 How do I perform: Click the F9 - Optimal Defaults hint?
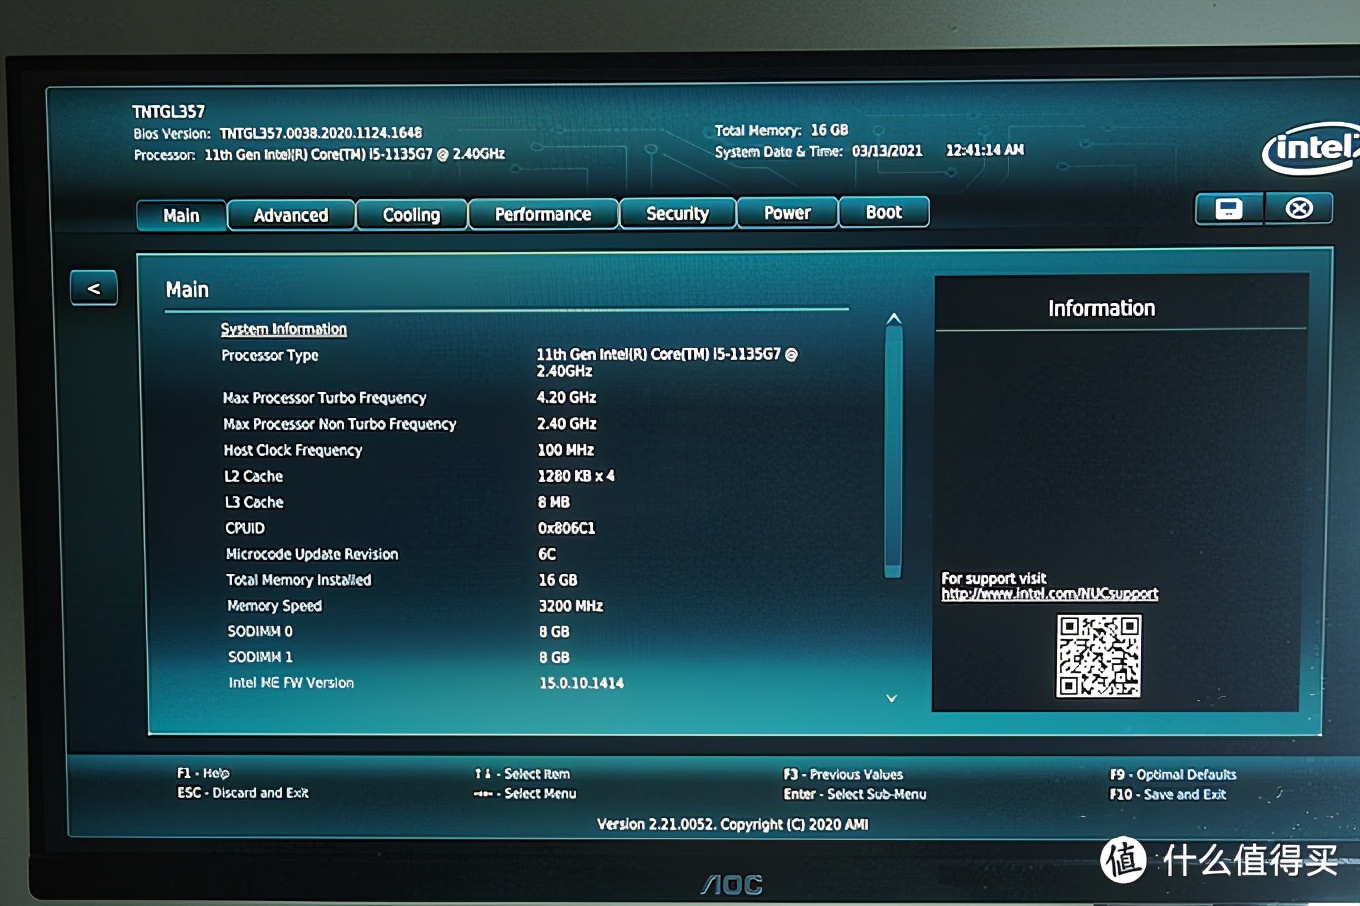1173,774
